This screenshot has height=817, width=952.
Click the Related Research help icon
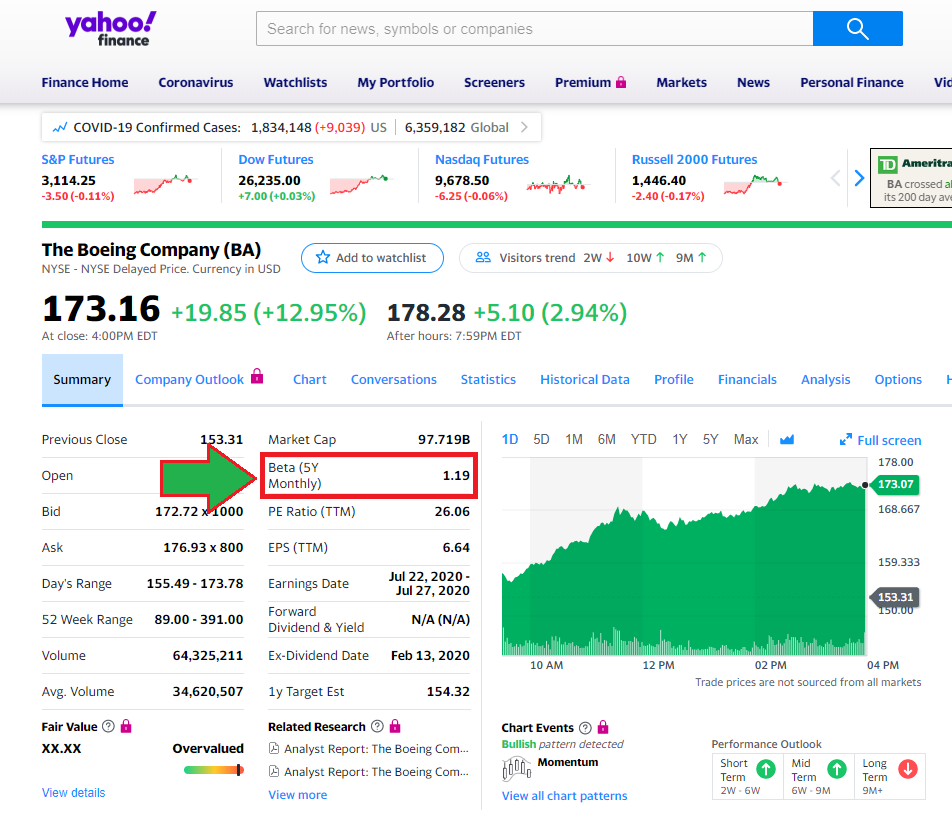377,726
